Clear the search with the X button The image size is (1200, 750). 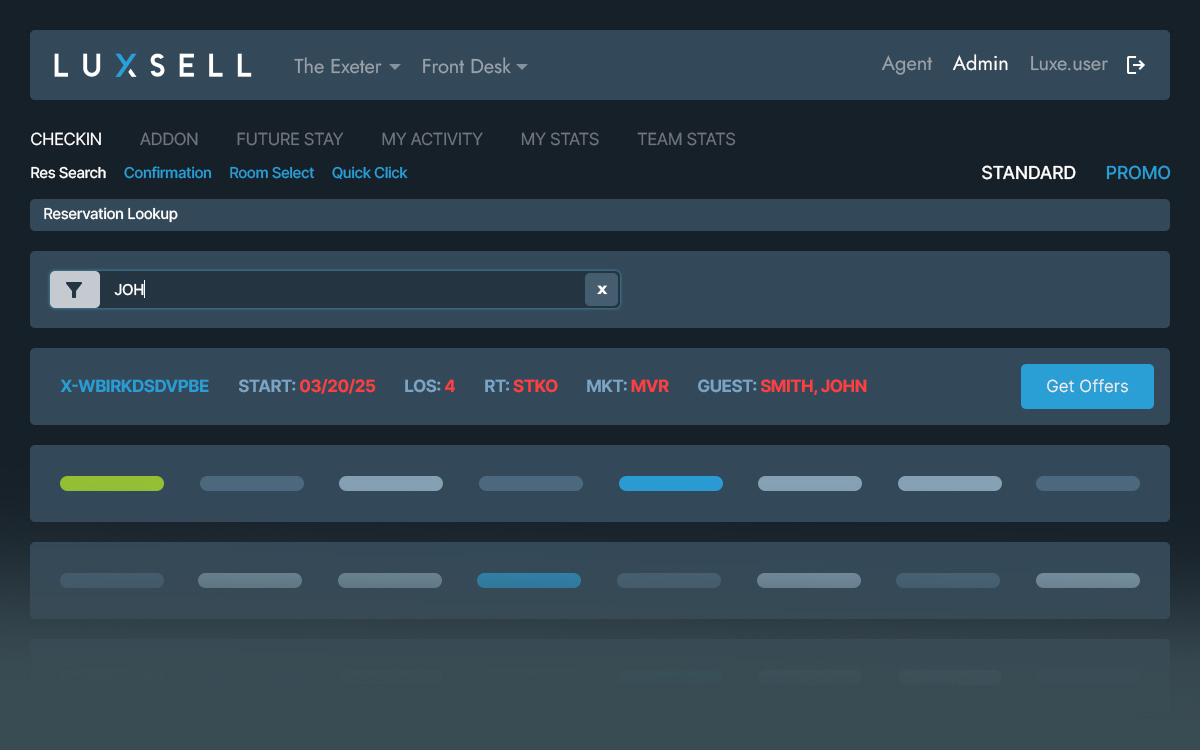[x=601, y=290]
